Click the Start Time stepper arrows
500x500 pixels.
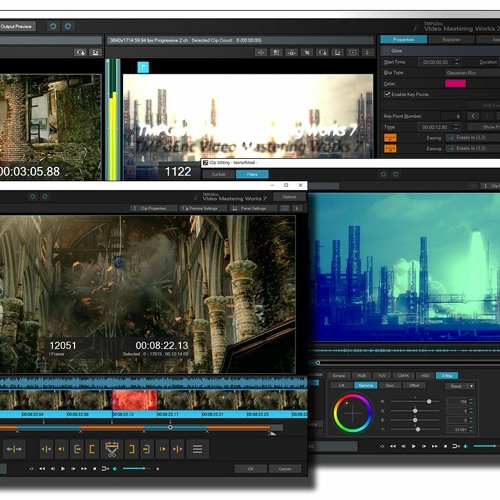point(457,62)
